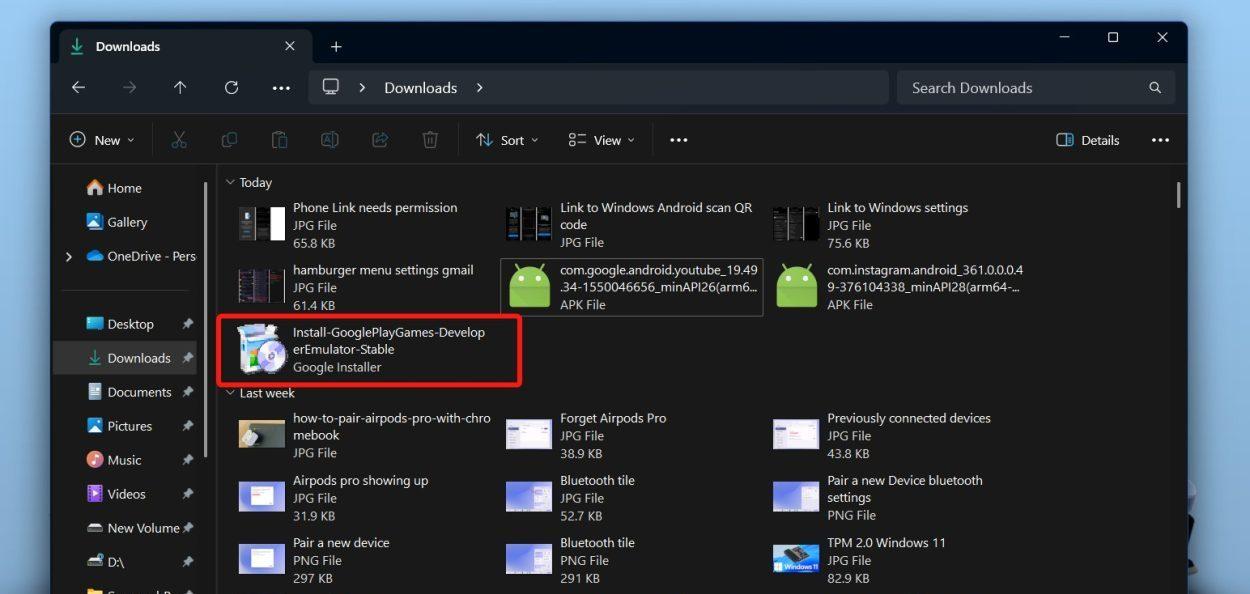Click the Paste clipboard icon
The width and height of the screenshot is (1250, 594).
280,140
